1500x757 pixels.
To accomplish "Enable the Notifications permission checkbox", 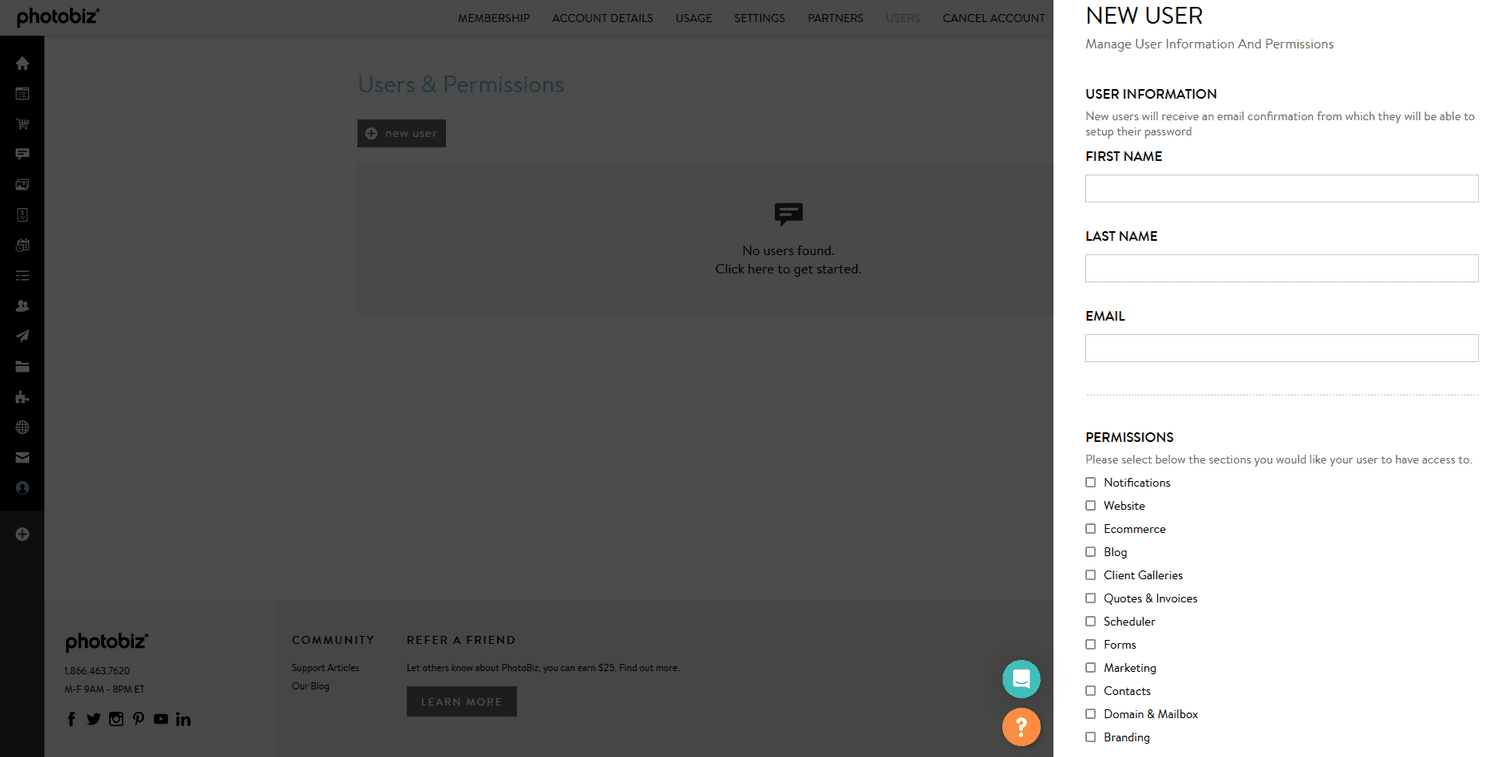I will [1090, 482].
